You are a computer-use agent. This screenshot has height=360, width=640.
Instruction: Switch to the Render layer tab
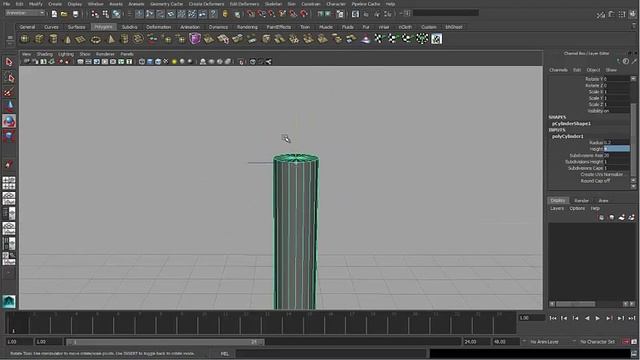[581, 200]
